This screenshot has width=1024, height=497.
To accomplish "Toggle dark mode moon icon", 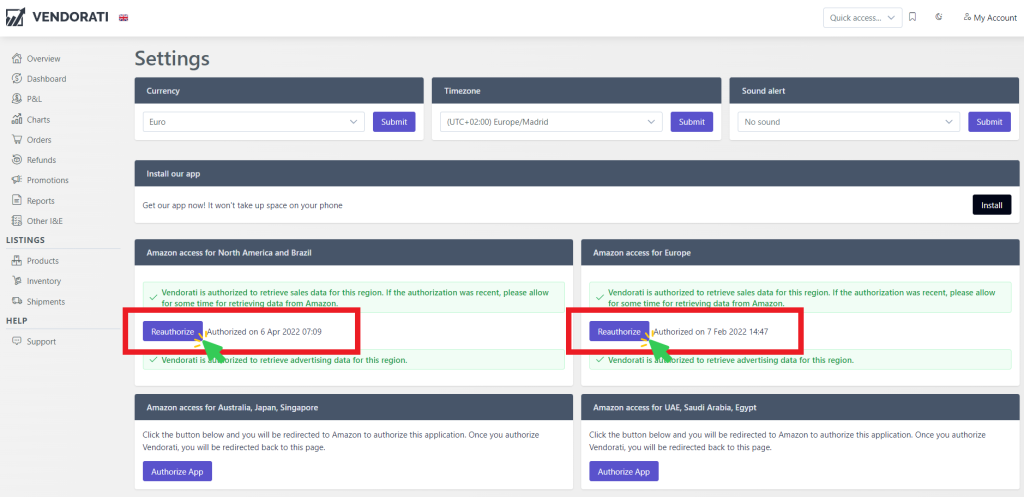I will click(x=939, y=17).
